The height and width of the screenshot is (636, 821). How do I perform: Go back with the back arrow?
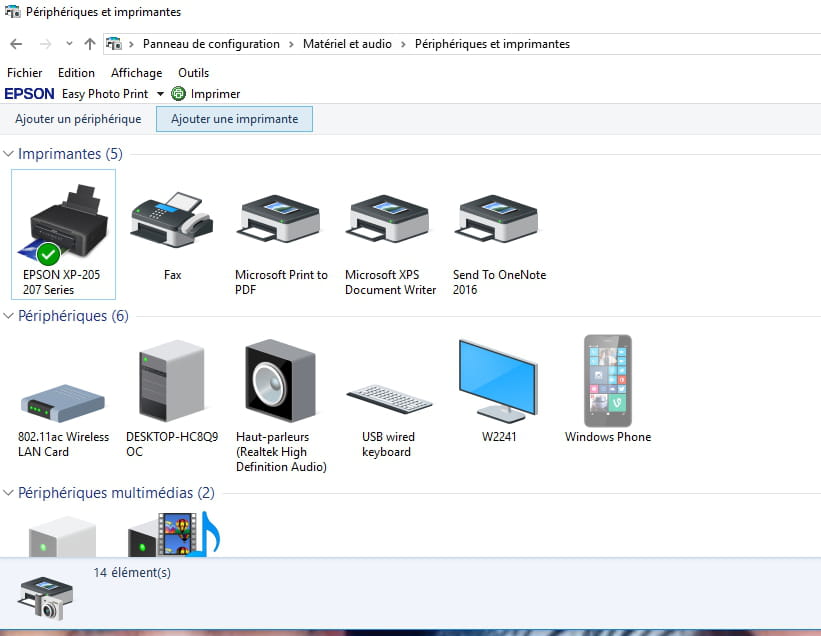[16, 44]
